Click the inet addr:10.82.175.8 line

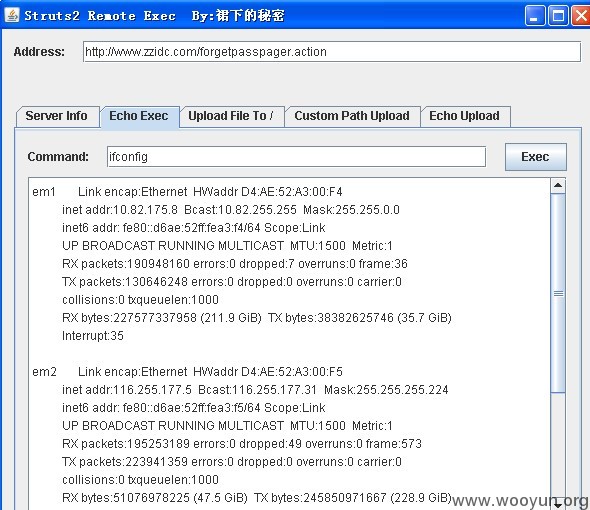[x=231, y=210]
